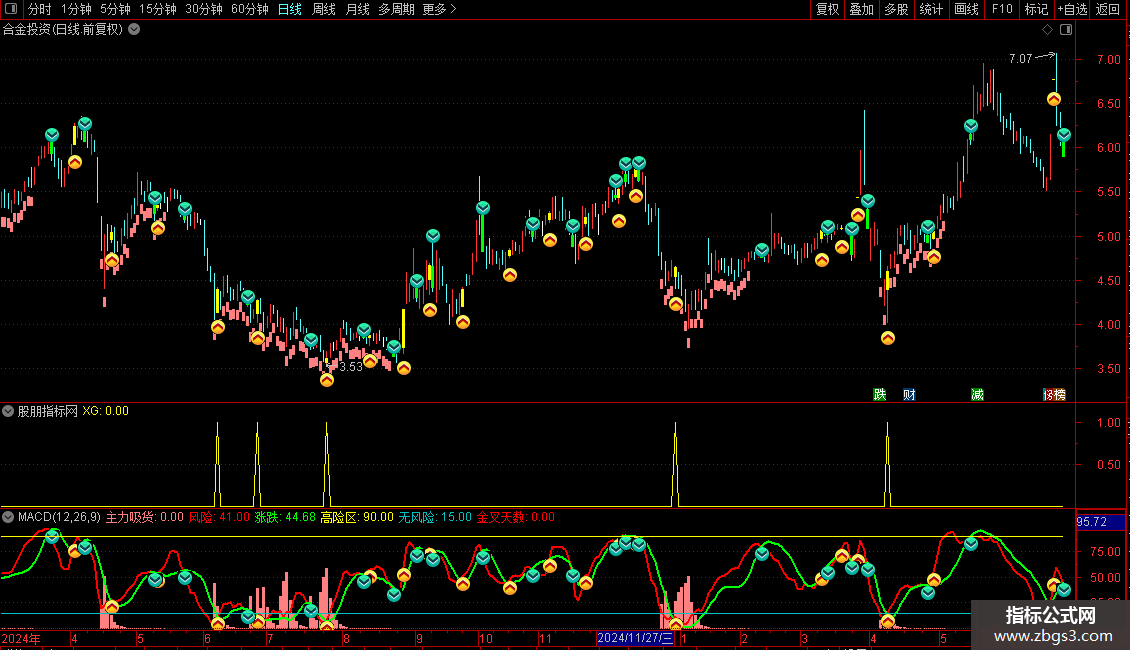The image size is (1130, 650).
Task: Open the brown 榜 event marker
Action: tap(1058, 394)
